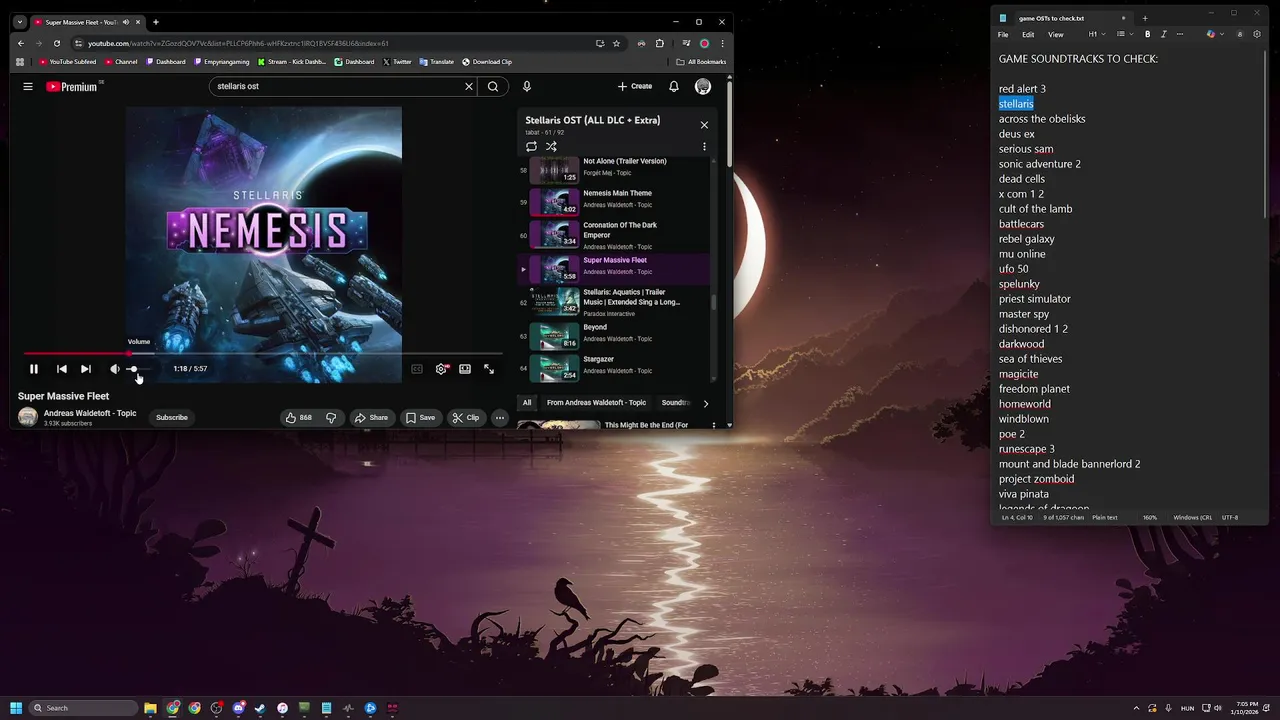Open Notepad Copilot dropdown

(1214, 34)
